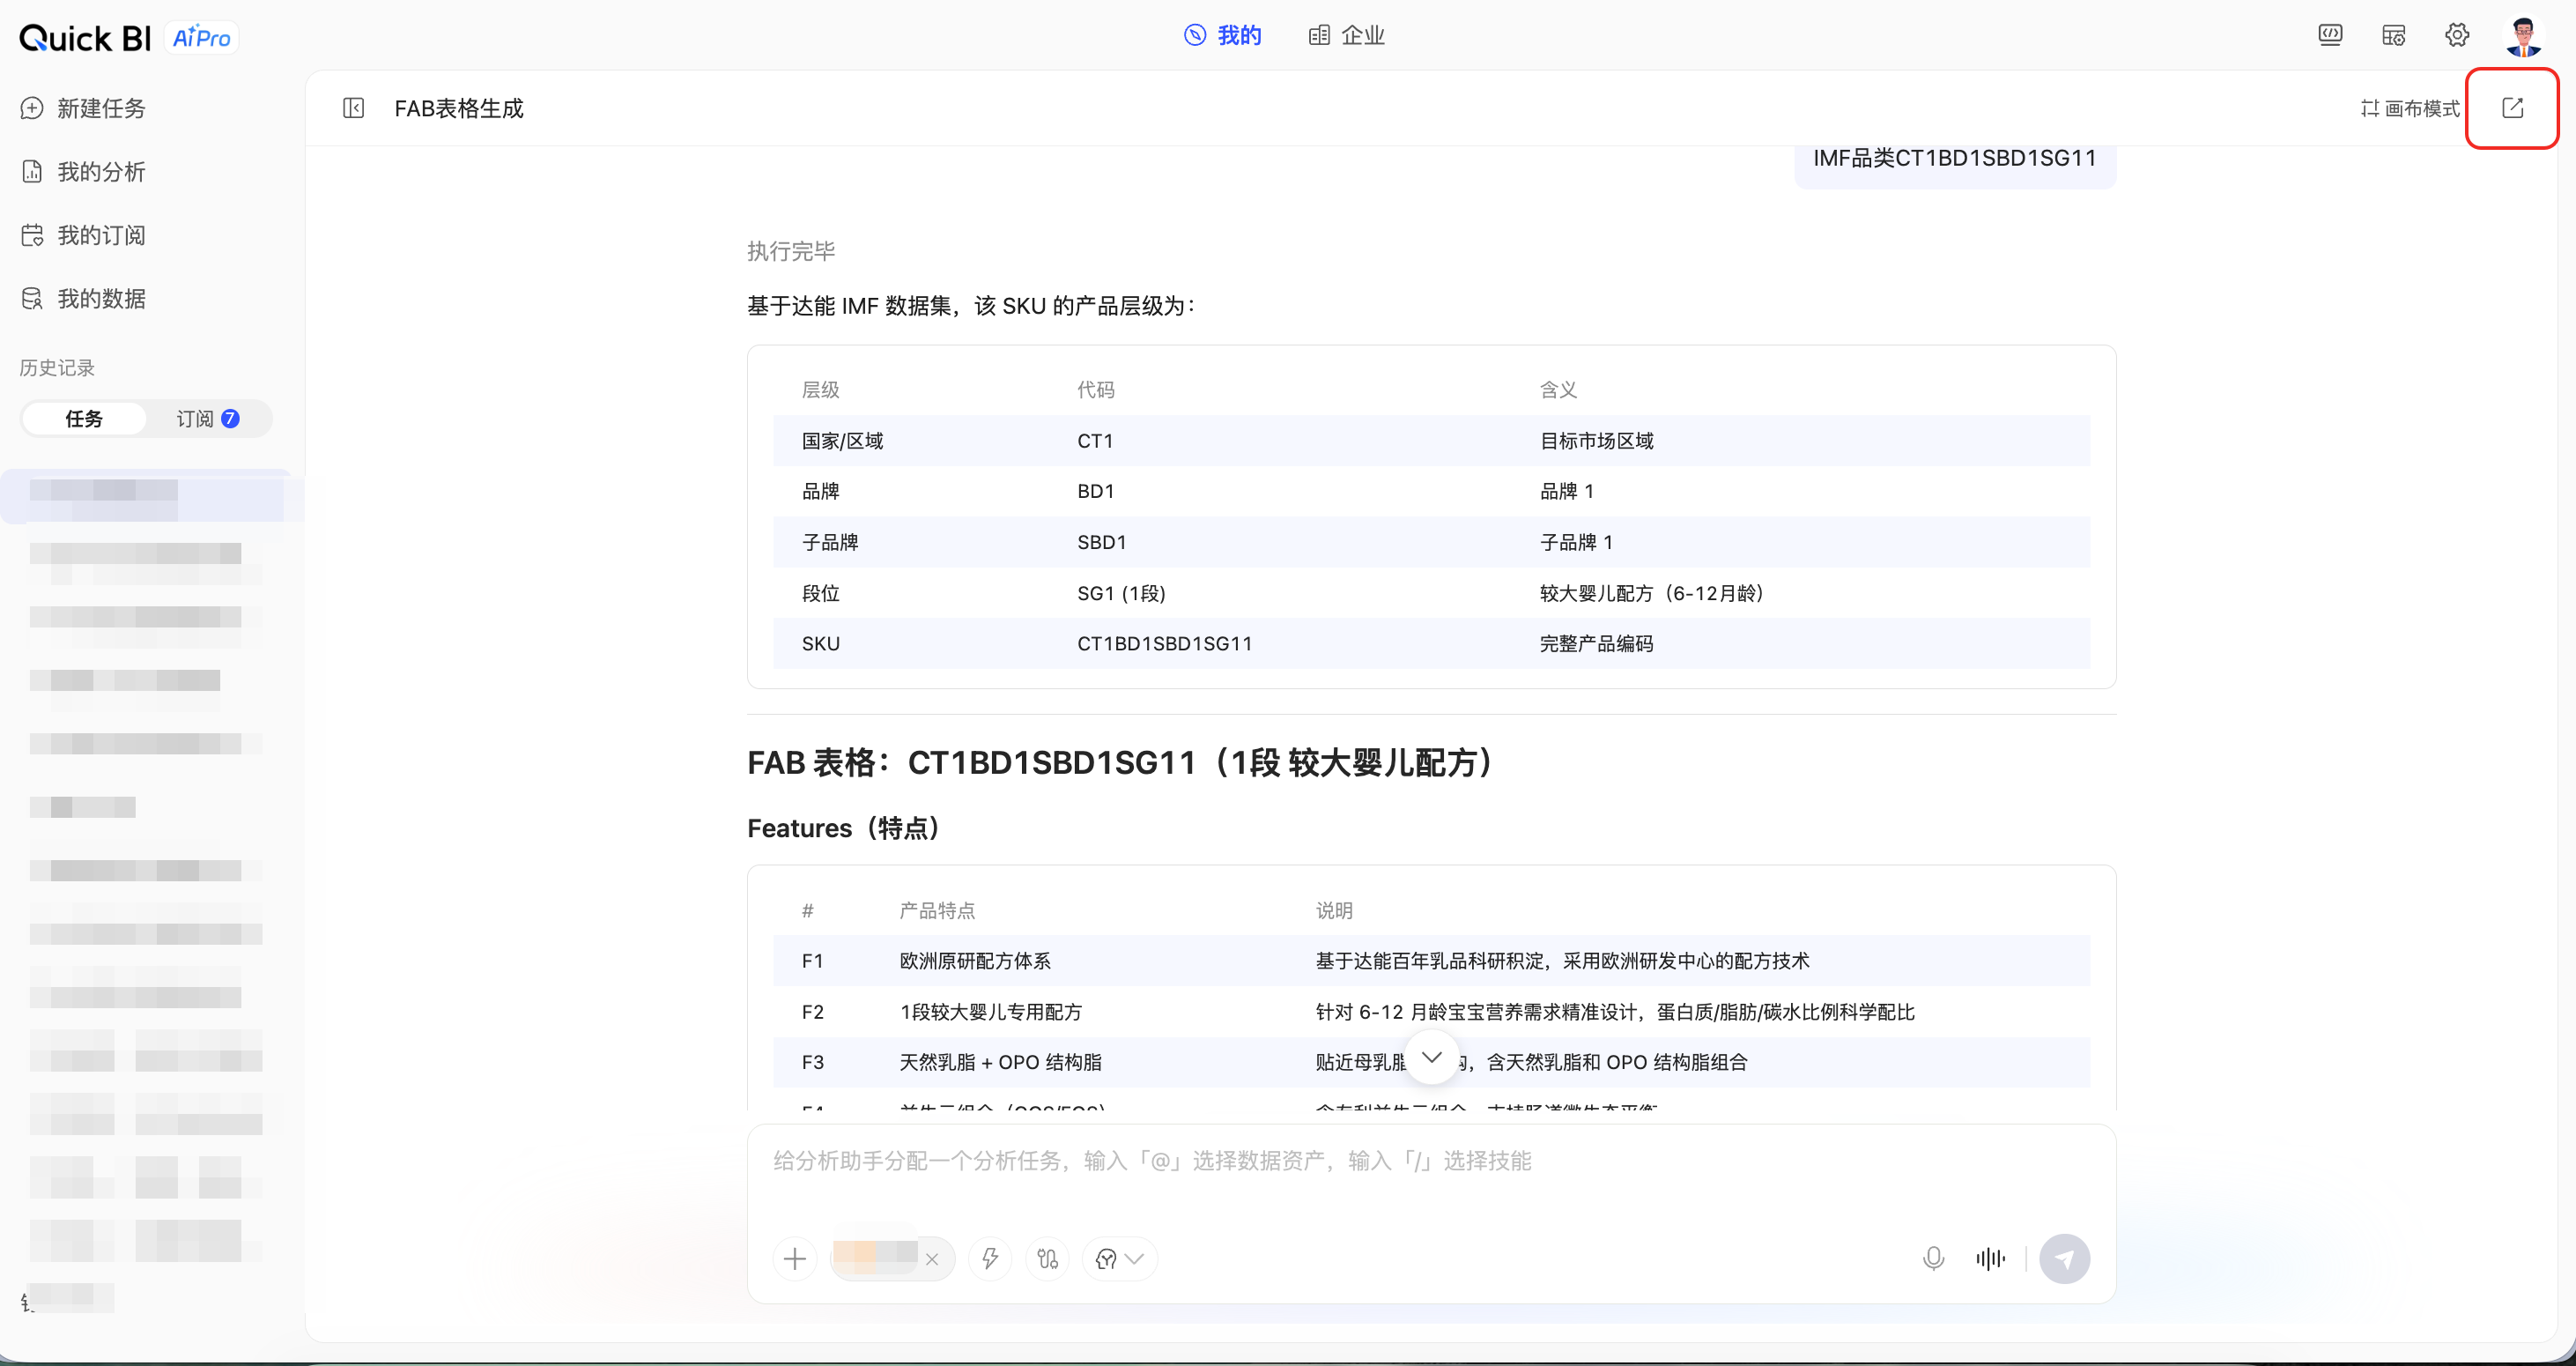2576x1366 pixels.
Task: Click the connector plug icon in input toolbar
Action: pyautogui.click(x=1047, y=1259)
